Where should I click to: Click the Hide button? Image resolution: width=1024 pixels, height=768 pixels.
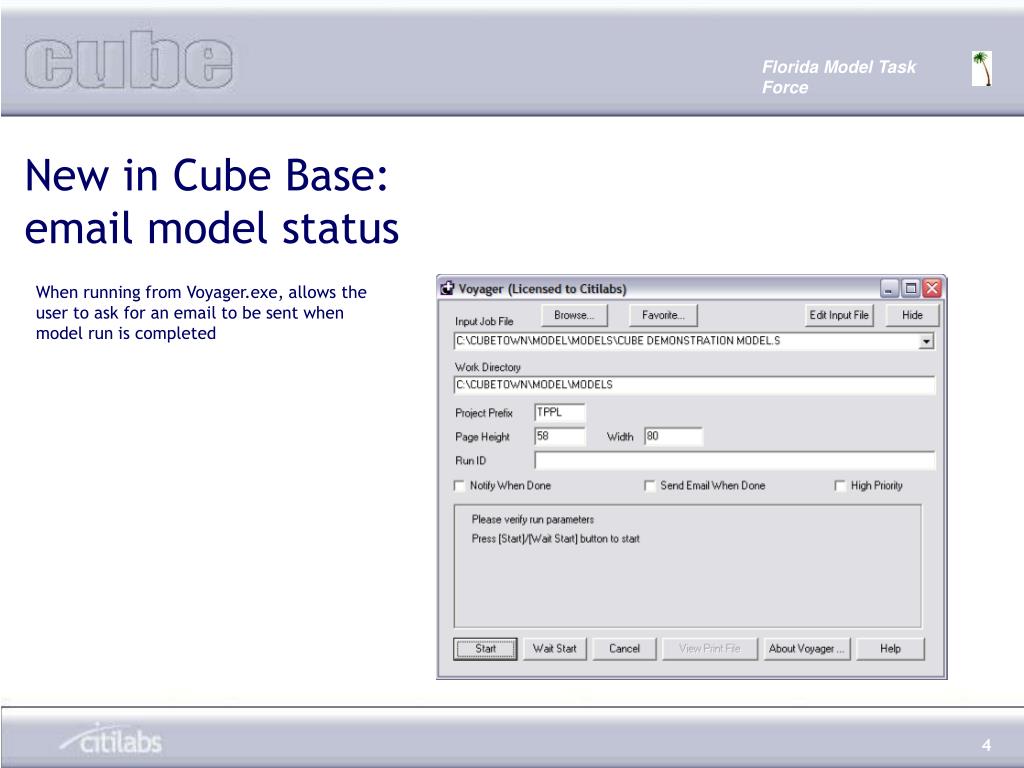[912, 315]
